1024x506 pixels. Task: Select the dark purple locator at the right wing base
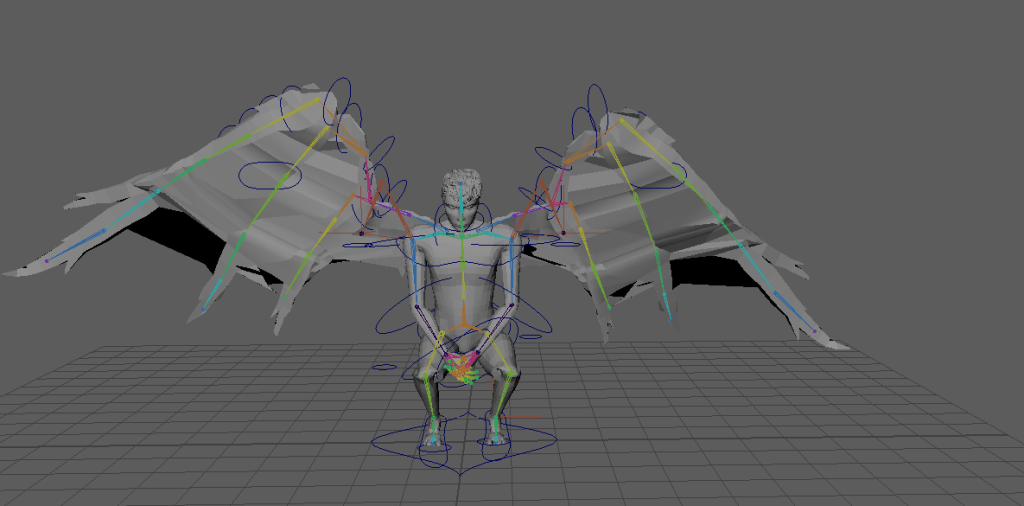tap(562, 232)
